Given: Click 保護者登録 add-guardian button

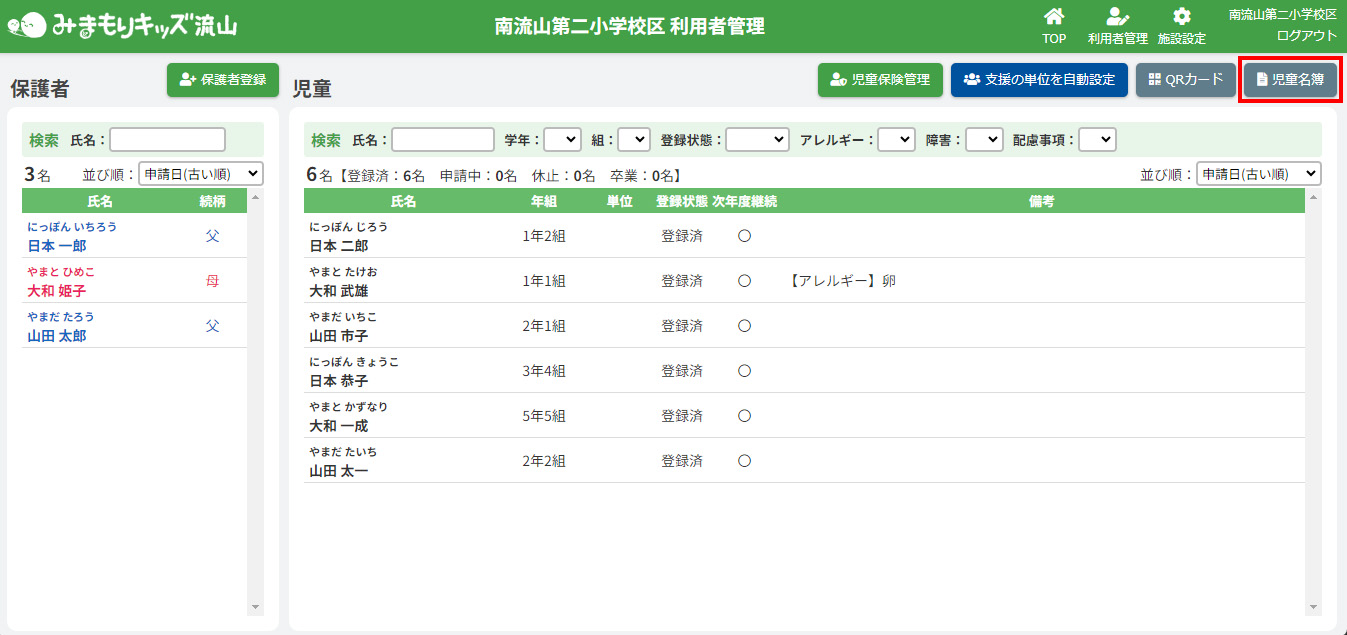Looking at the screenshot, I should [223, 80].
